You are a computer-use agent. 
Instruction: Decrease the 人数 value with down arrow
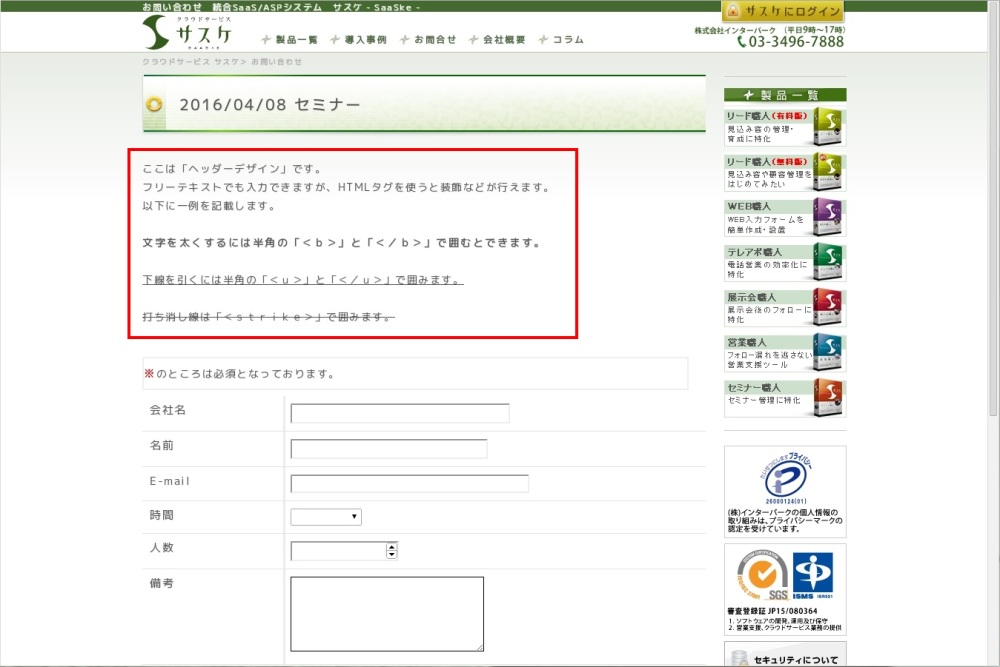tap(391, 555)
